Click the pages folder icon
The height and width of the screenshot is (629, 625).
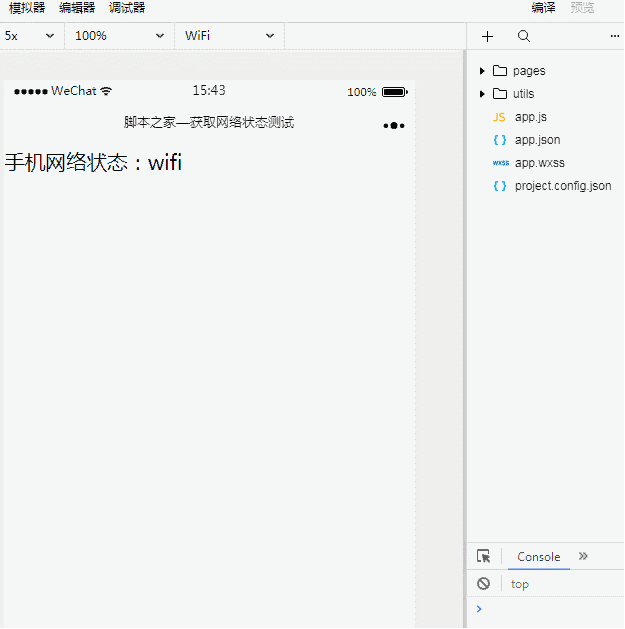(500, 71)
